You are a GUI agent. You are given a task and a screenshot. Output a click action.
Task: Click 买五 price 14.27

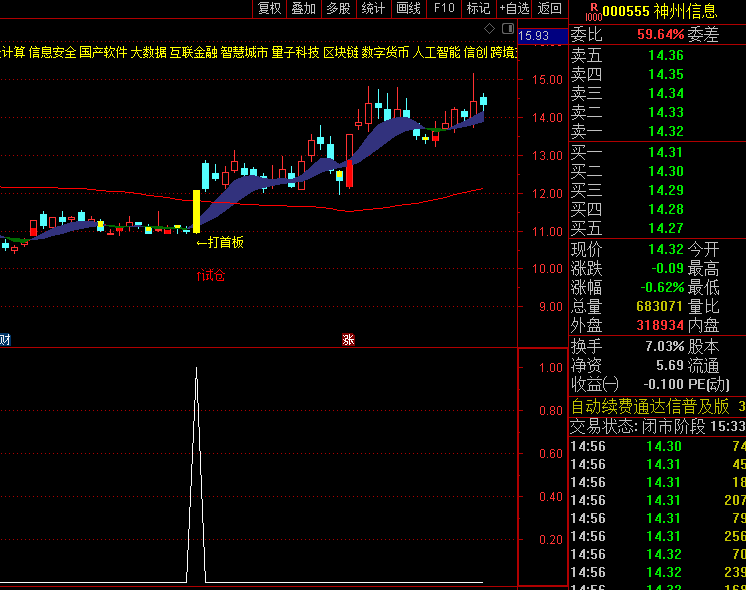pyautogui.click(x=666, y=229)
